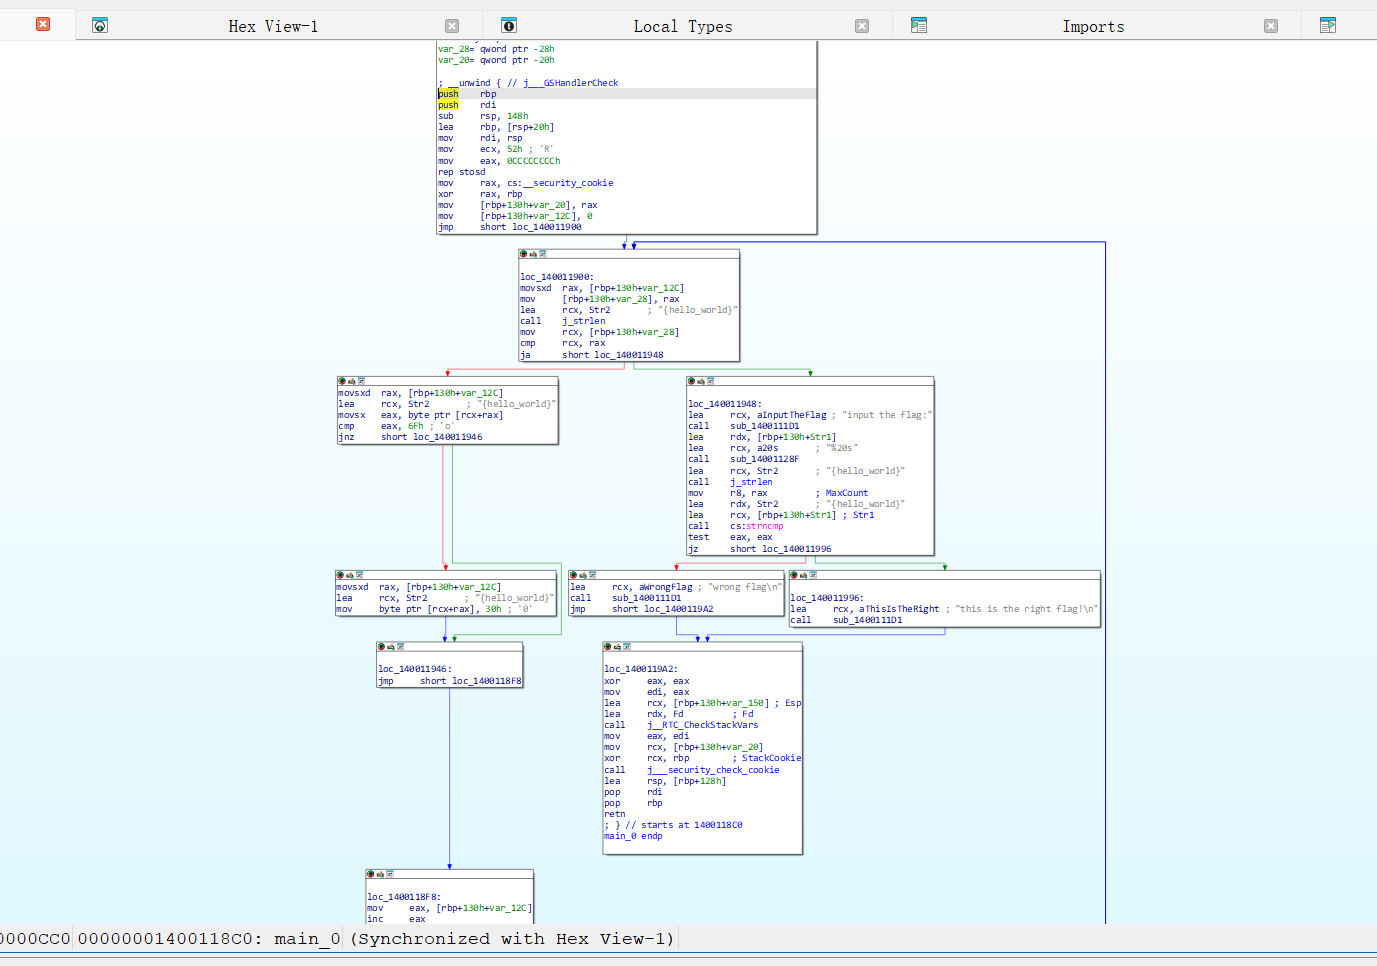This screenshot has height=966, width=1377.
Task: Click the Hex View-1 tab icon
Action: pos(100,26)
